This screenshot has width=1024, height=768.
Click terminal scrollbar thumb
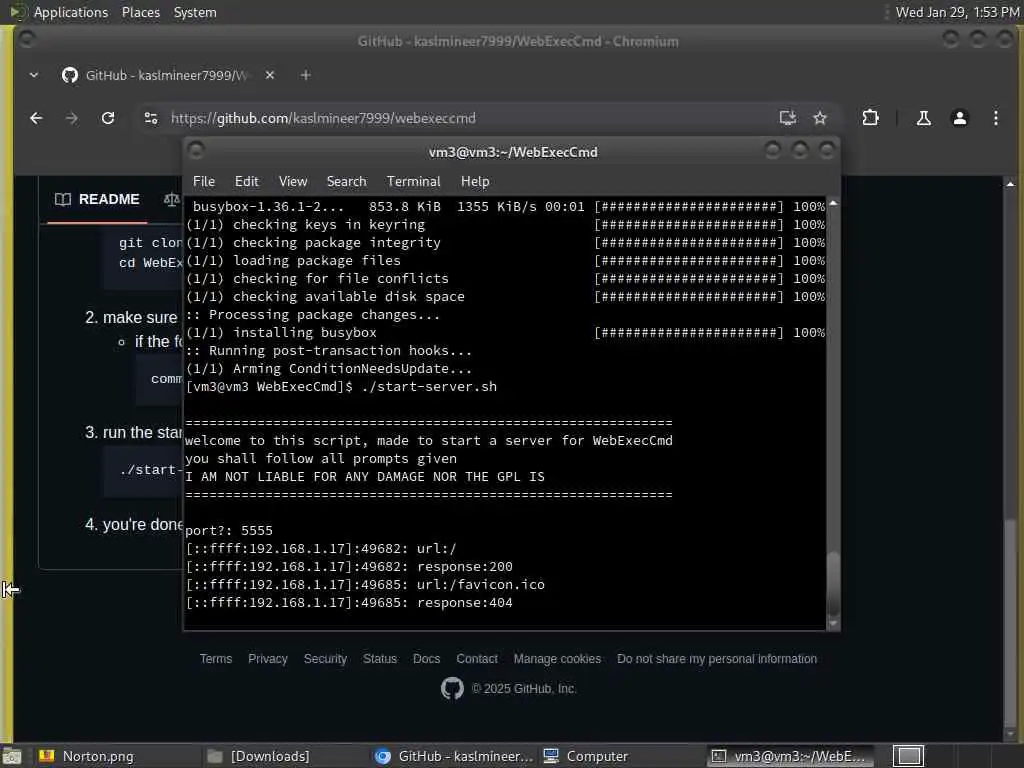coord(833,583)
